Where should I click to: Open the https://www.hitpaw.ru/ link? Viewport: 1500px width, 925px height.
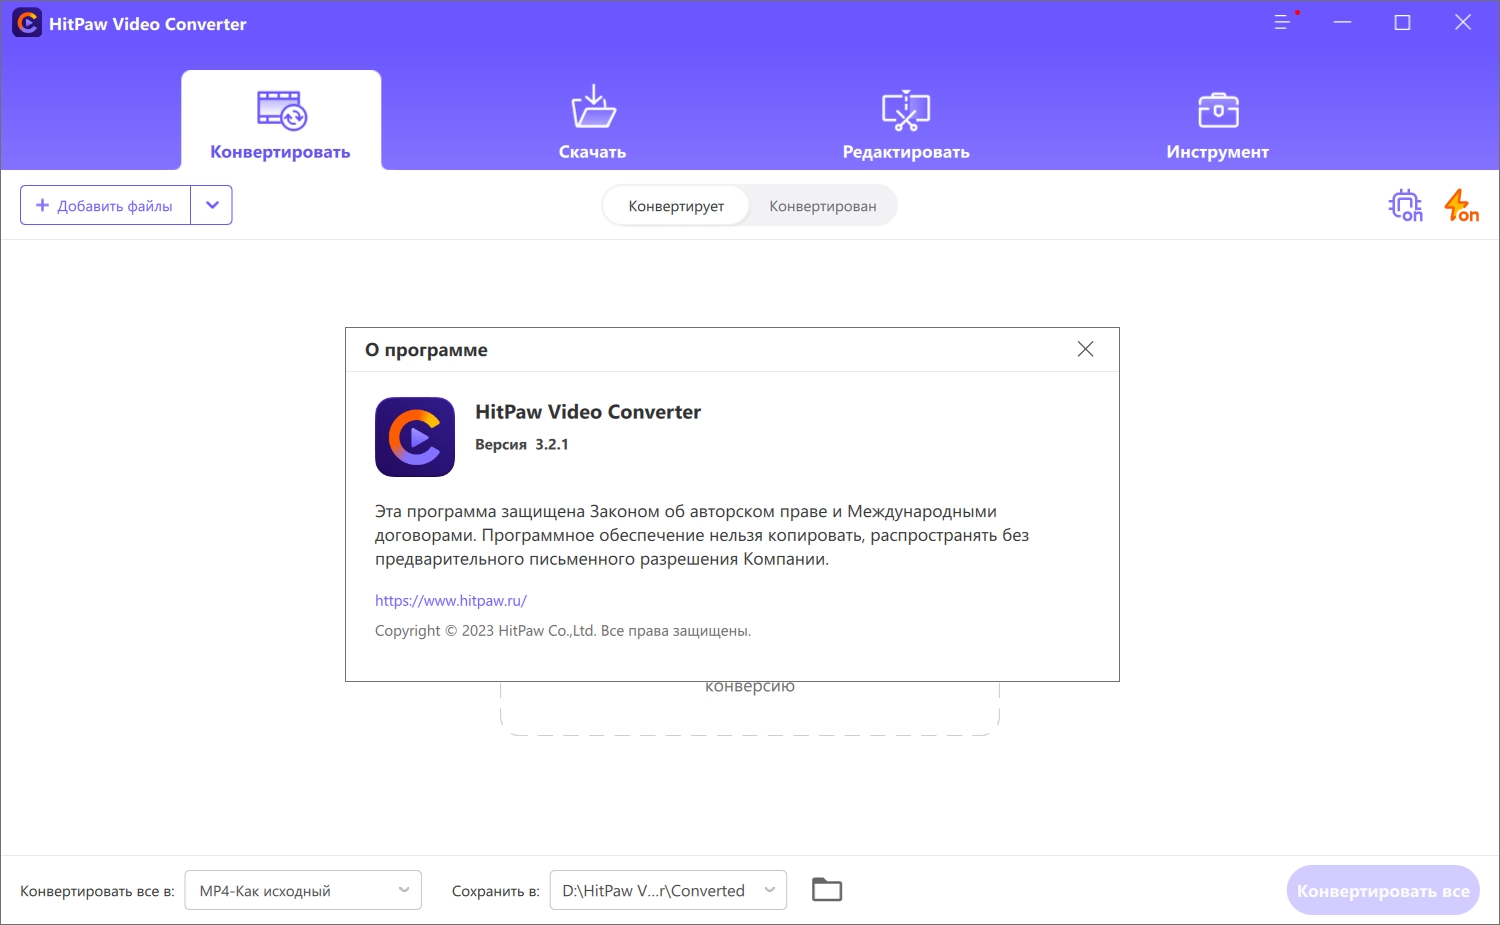click(x=451, y=601)
